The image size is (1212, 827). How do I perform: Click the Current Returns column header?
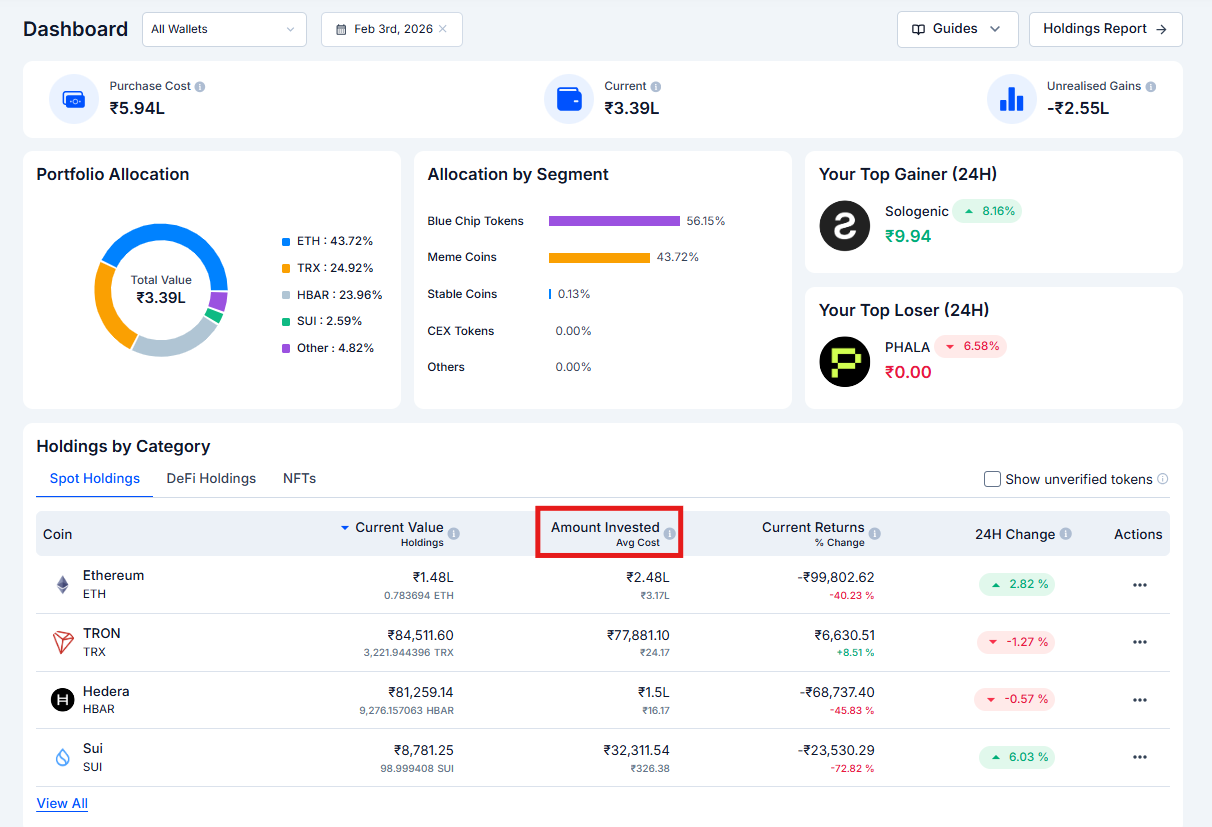coord(813,527)
